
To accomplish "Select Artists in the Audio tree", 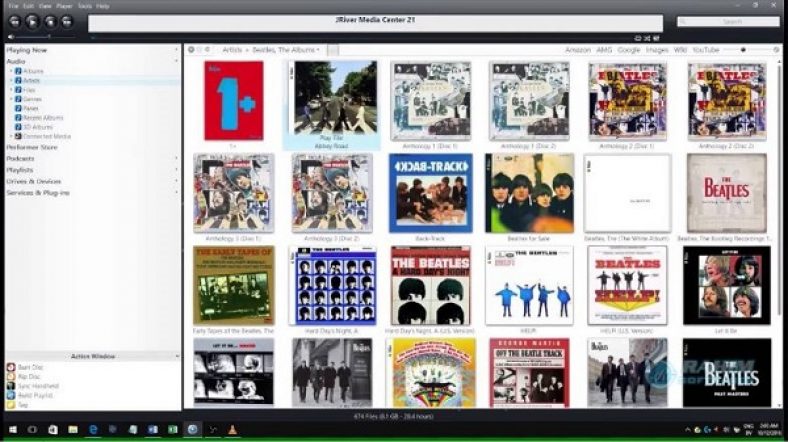I will 31,80.
